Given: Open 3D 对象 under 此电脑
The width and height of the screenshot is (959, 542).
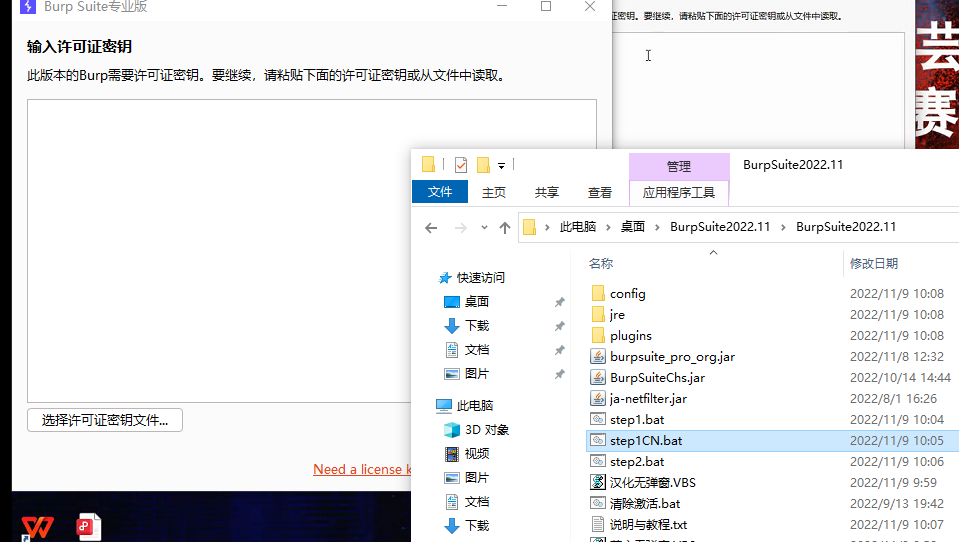Looking at the screenshot, I should [x=487, y=430].
